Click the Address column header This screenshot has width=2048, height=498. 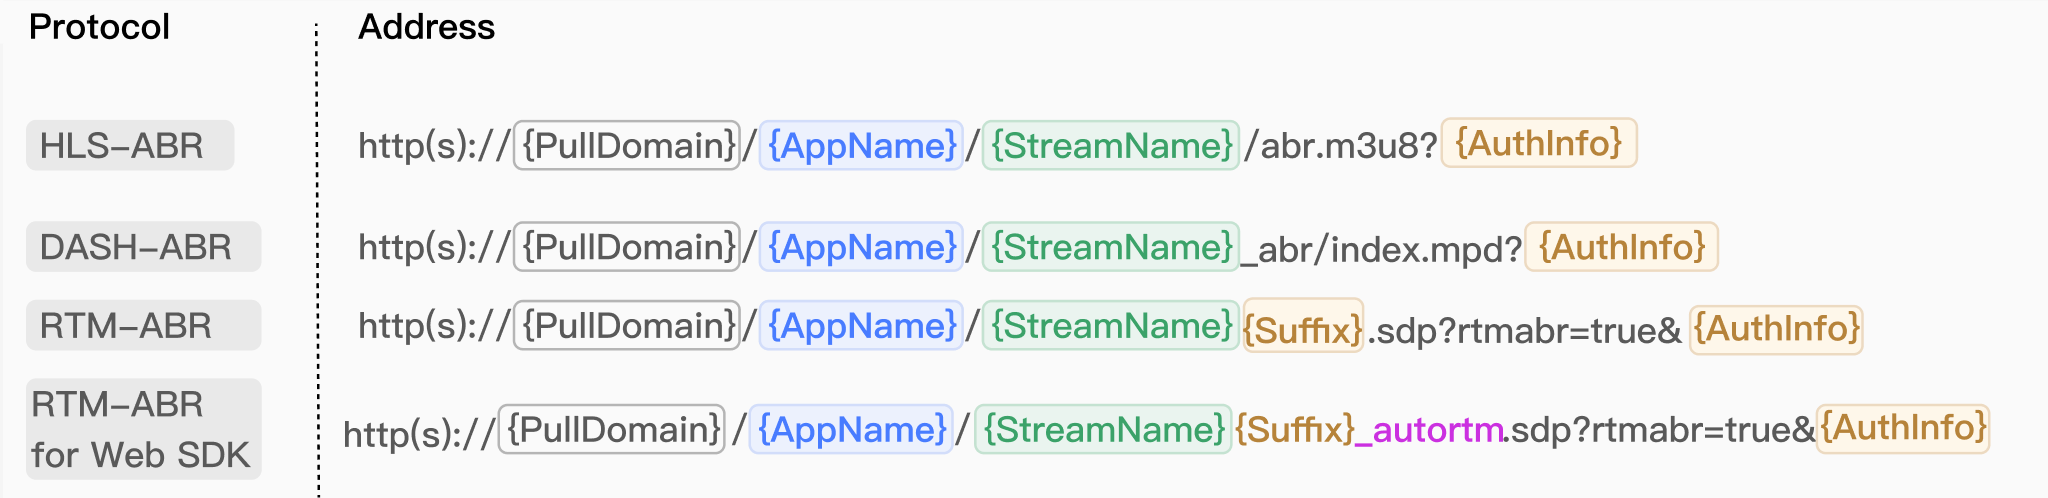[426, 27]
